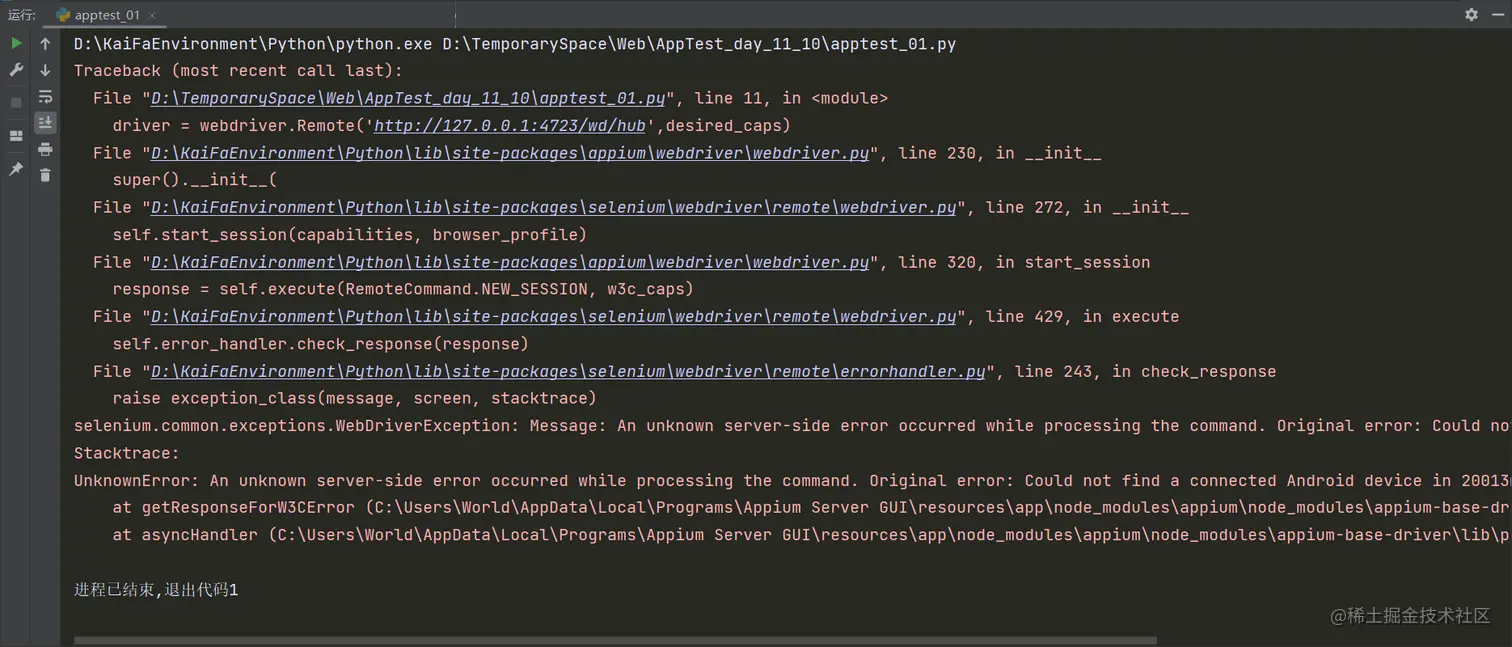Click the 'super().__init__(' line
The width and height of the screenshot is (1512, 647).
point(195,180)
